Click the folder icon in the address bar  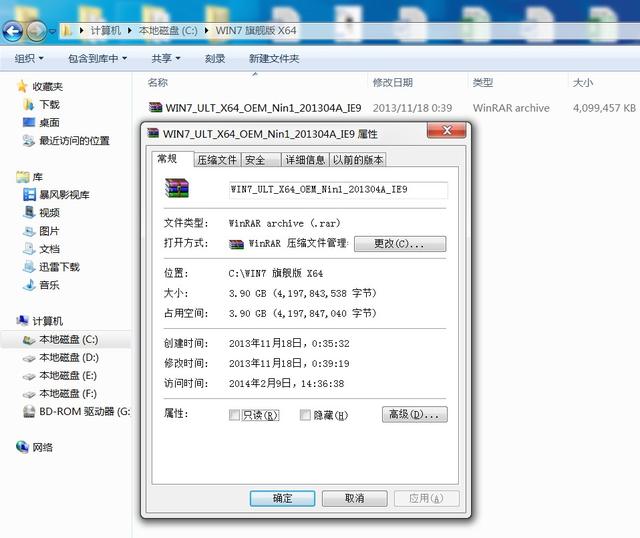click(67, 31)
